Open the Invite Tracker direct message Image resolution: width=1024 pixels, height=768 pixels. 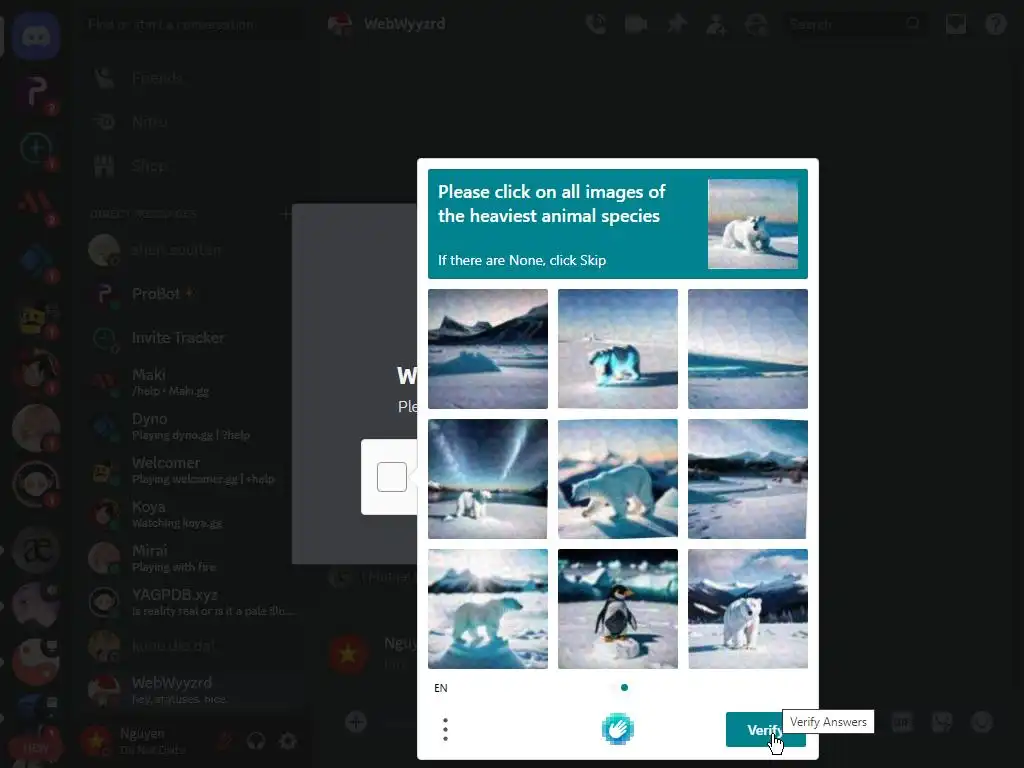coord(191,338)
